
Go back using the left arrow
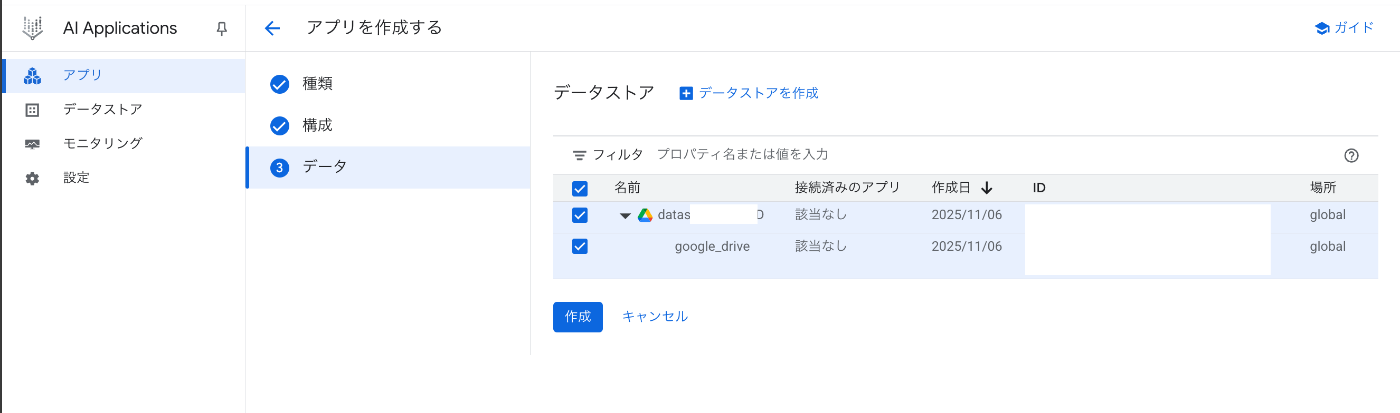272,28
